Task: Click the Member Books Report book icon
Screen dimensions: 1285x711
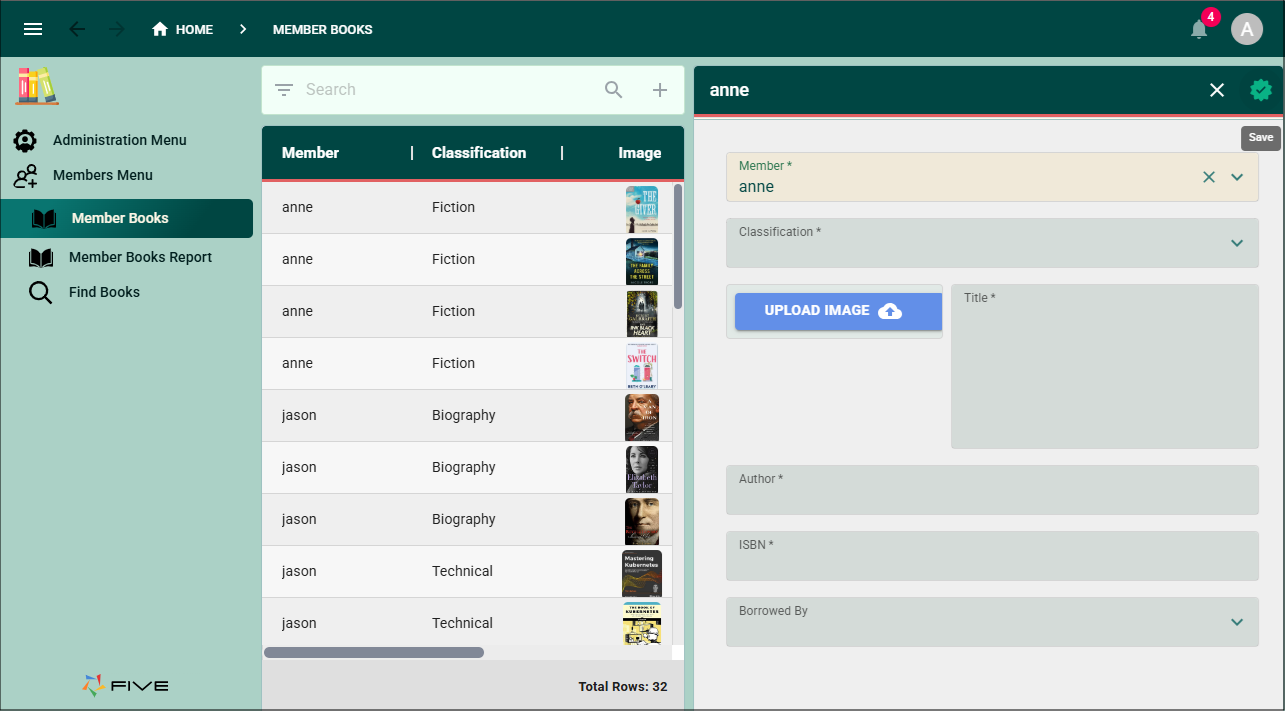Action: click(41, 258)
